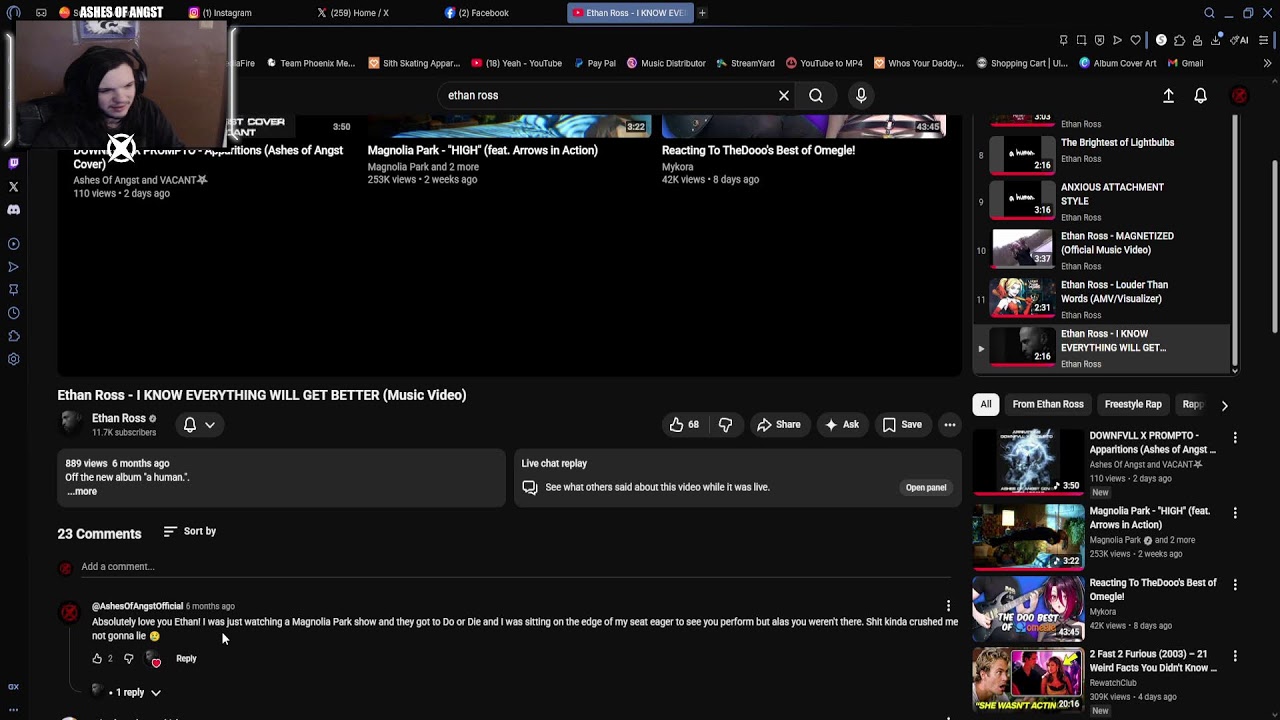The height and width of the screenshot is (720, 1280).
Task: Open YouTube notifications bell at top
Action: 1200,95
